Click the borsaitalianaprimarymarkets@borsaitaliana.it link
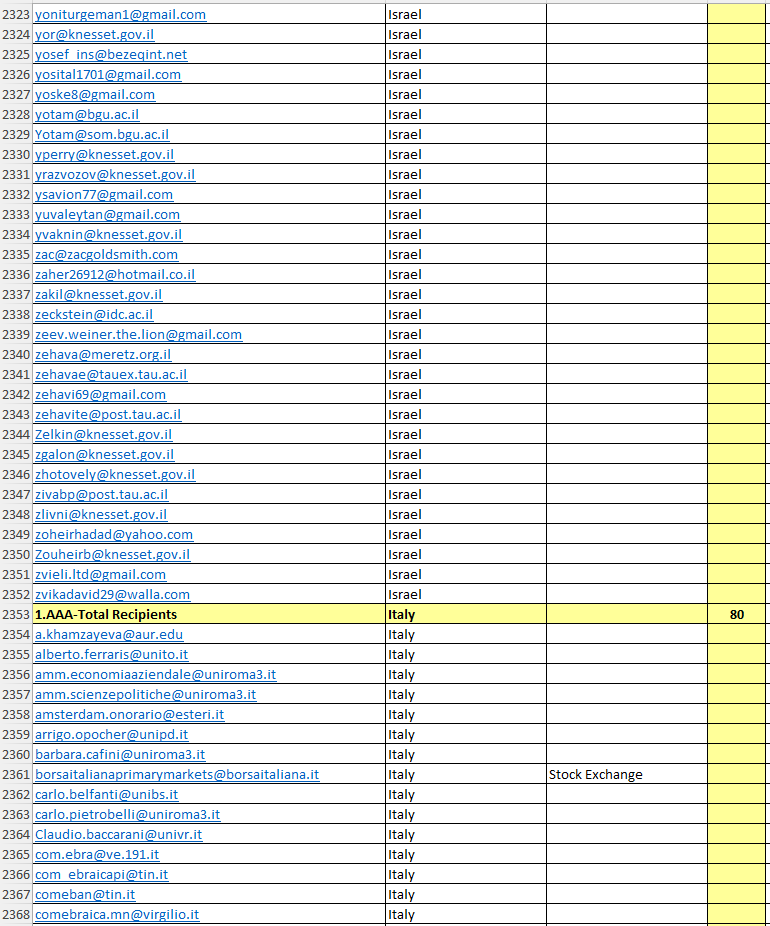The image size is (770, 926). (x=177, y=775)
